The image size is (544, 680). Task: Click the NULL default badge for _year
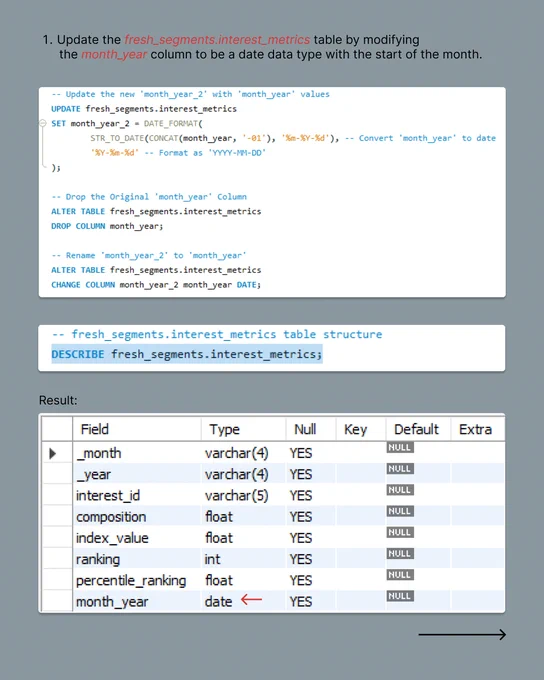(400, 469)
